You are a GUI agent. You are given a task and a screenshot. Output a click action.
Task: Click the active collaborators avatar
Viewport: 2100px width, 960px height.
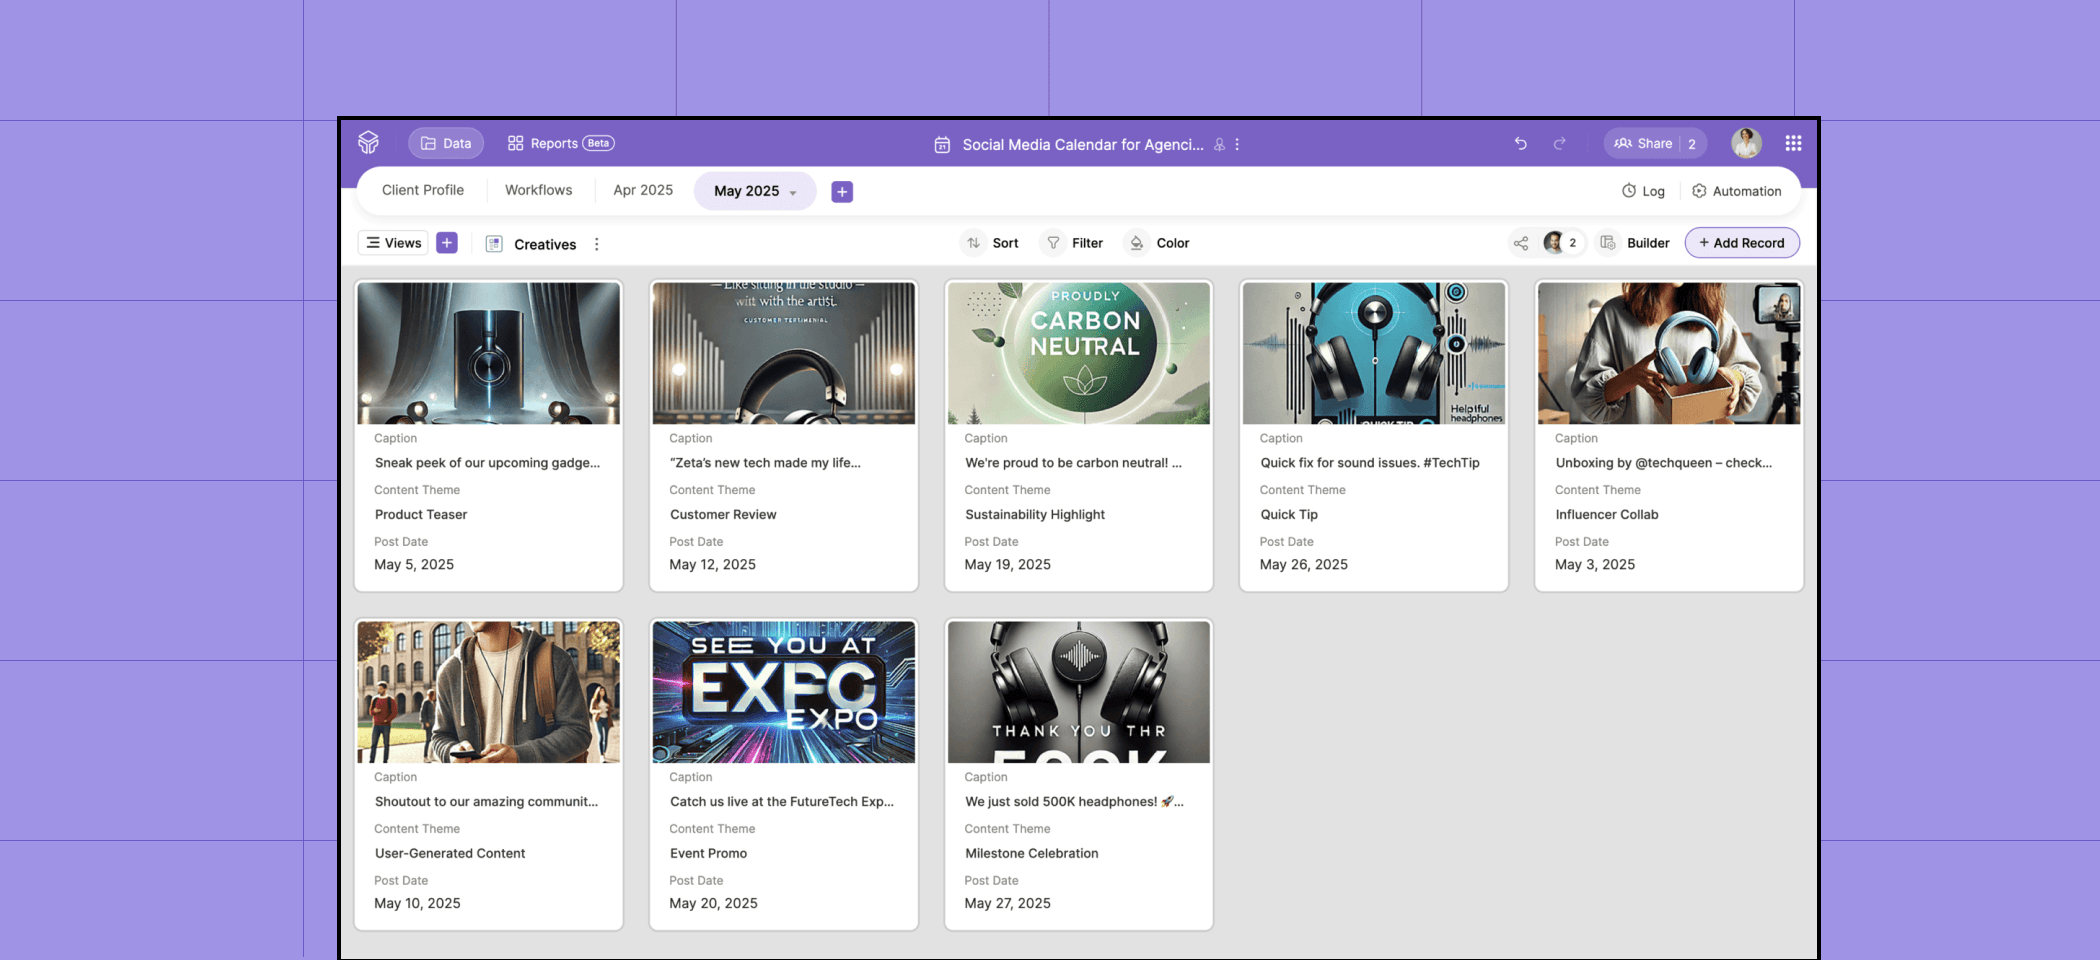pyautogui.click(x=1554, y=243)
